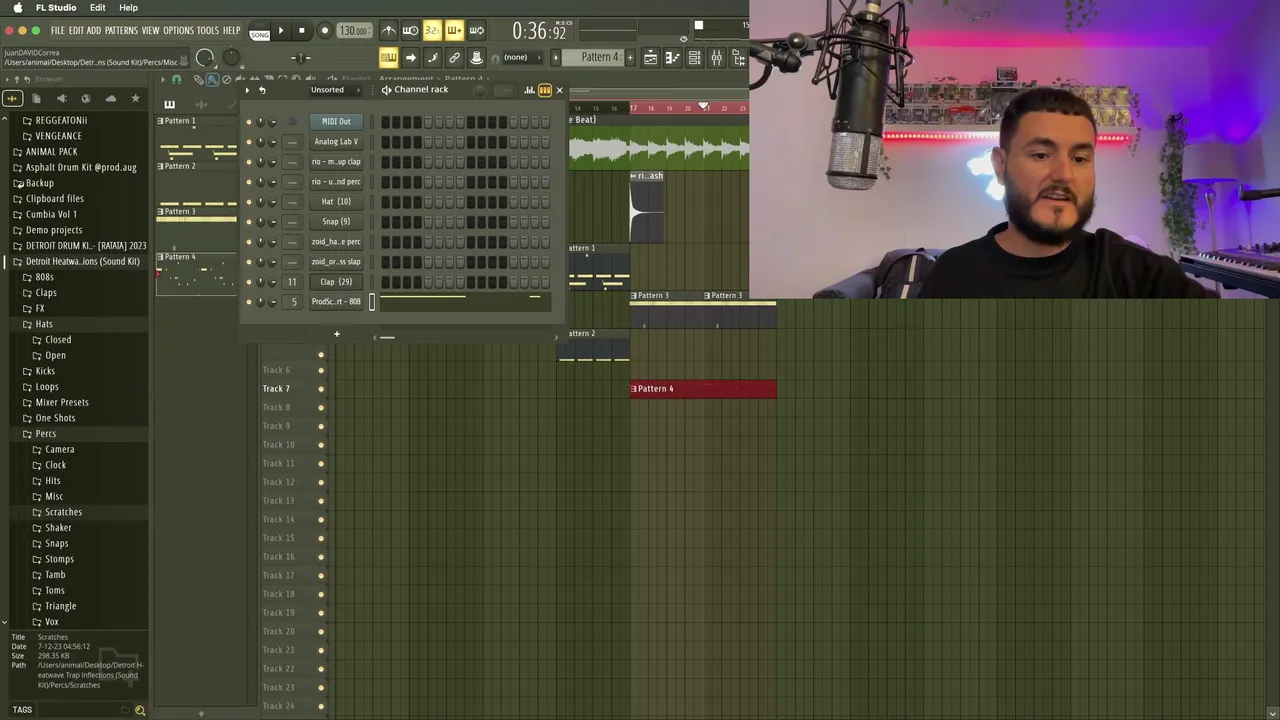This screenshot has width=1280, height=720.
Task: Toggle loop recording icon
Action: pos(476,31)
